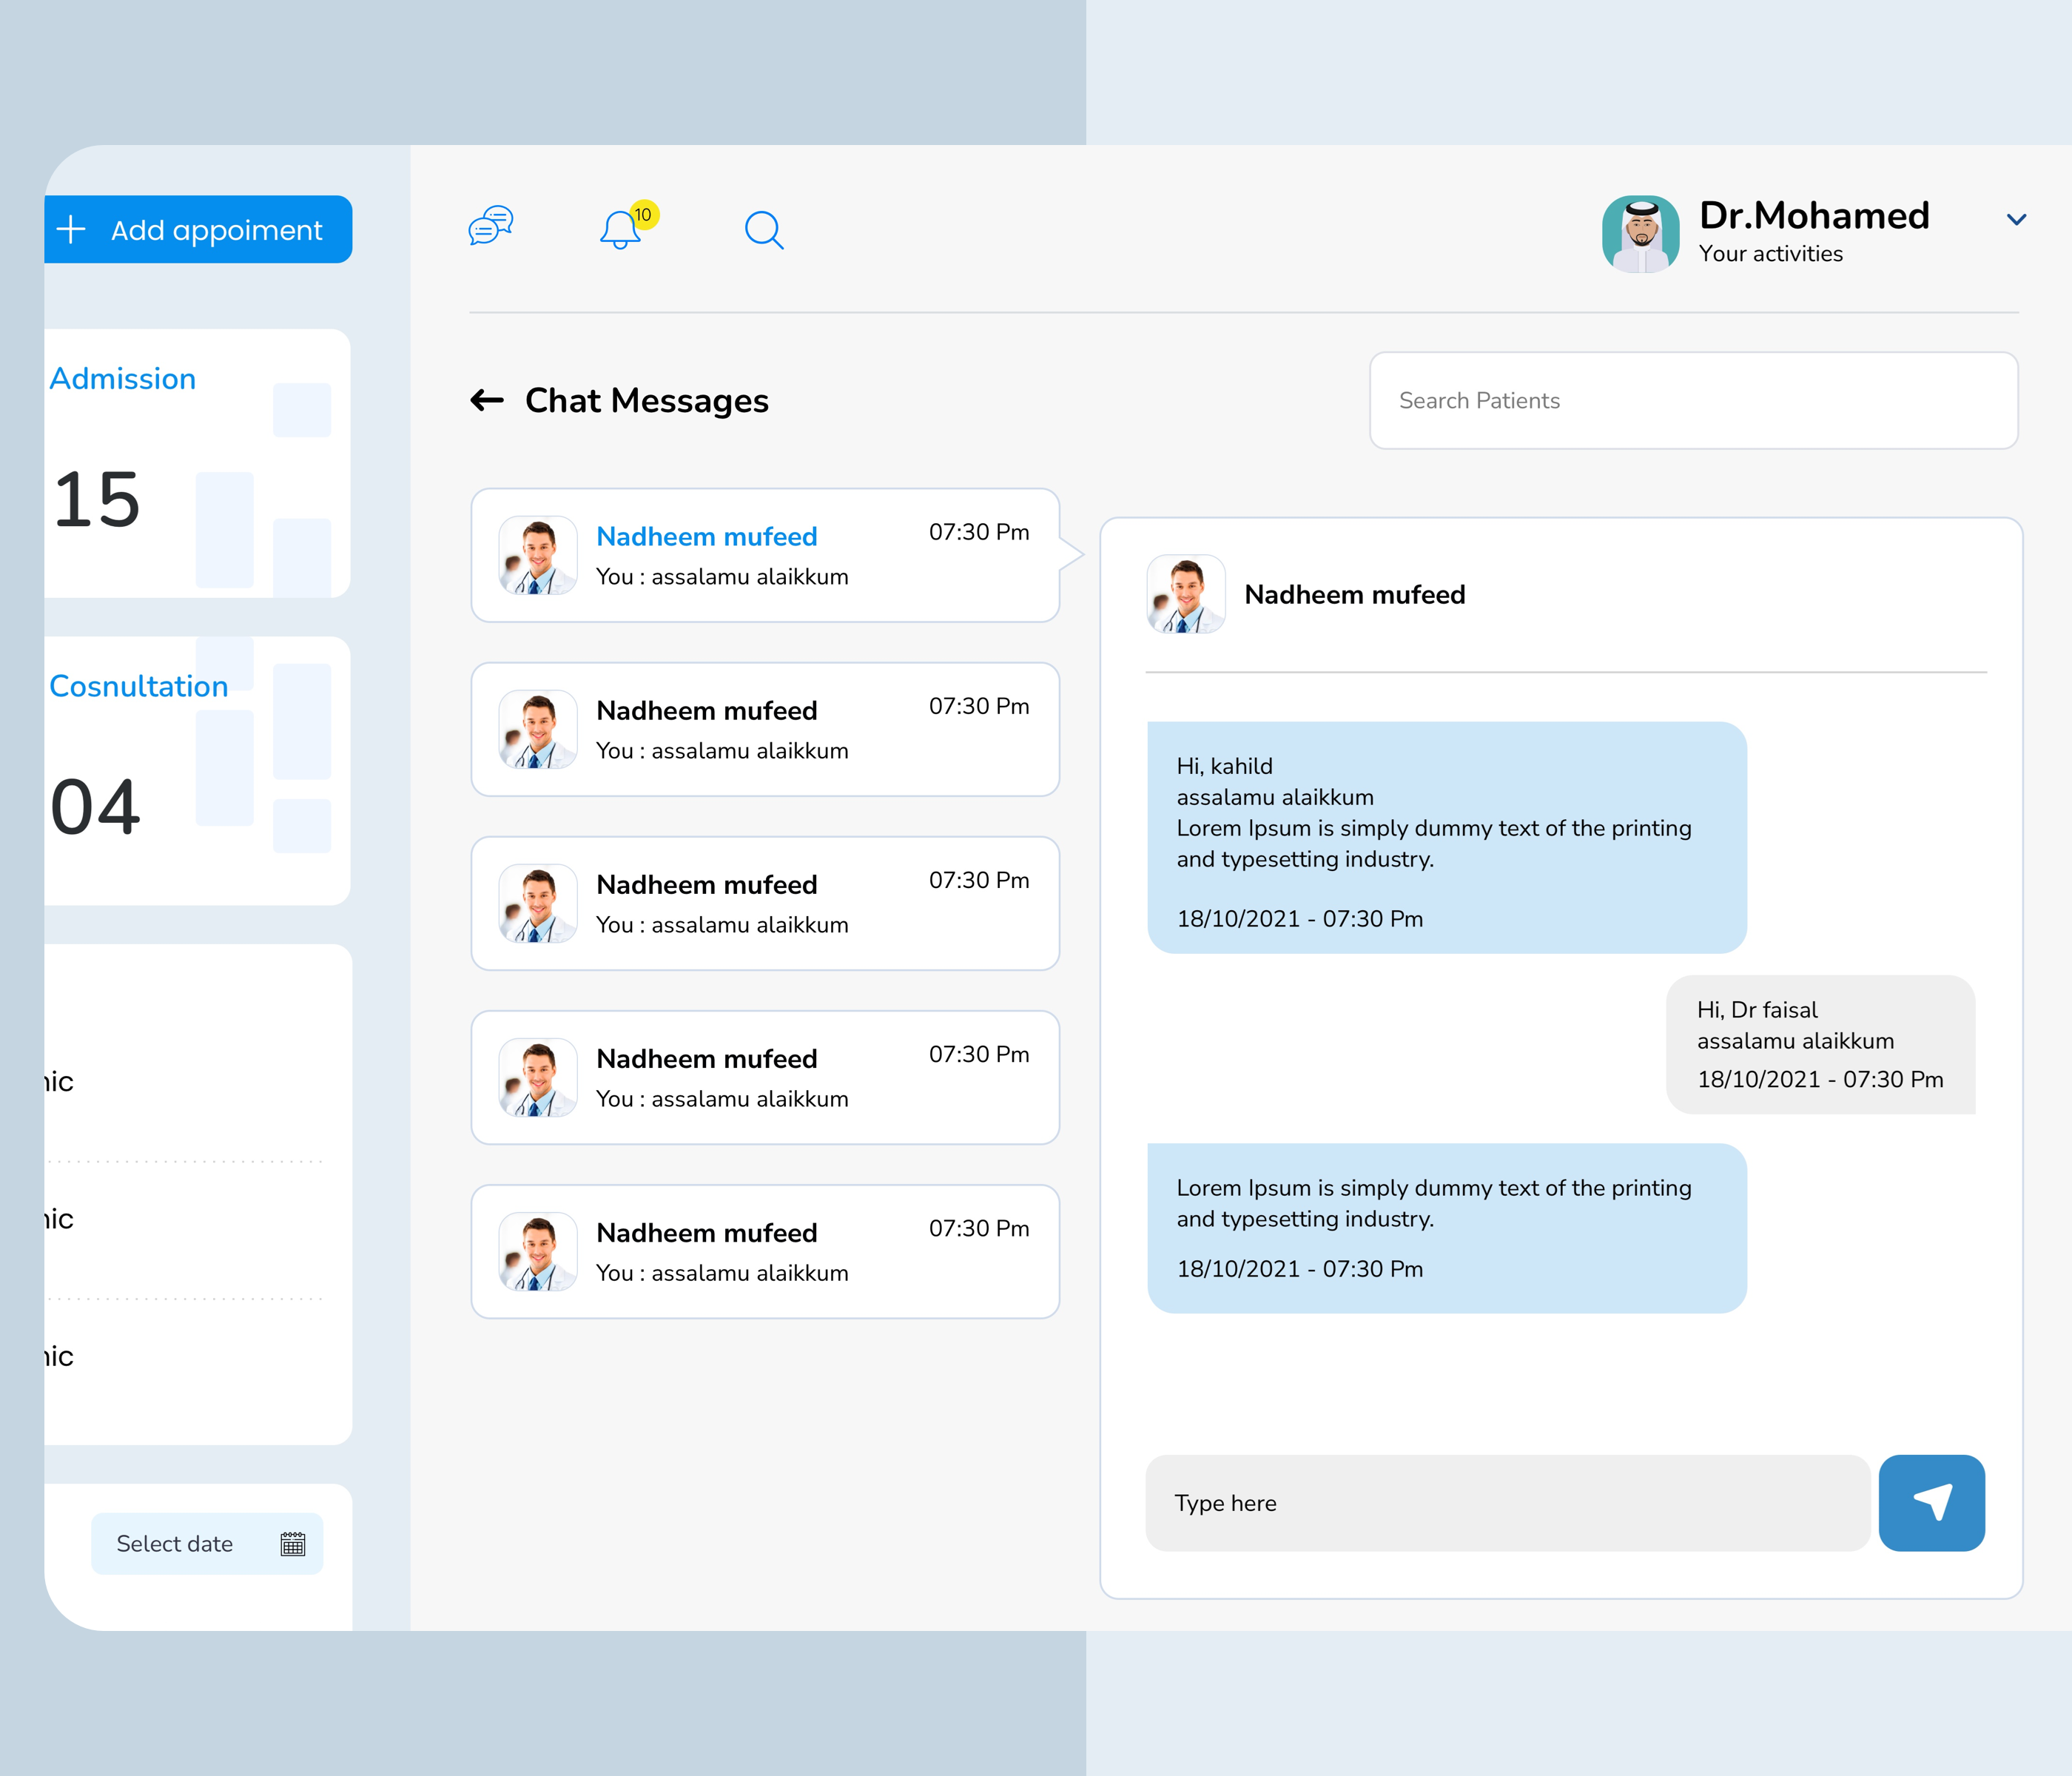The image size is (2072, 1776).
Task: Click the notification count badge showing 10
Action: tap(644, 215)
